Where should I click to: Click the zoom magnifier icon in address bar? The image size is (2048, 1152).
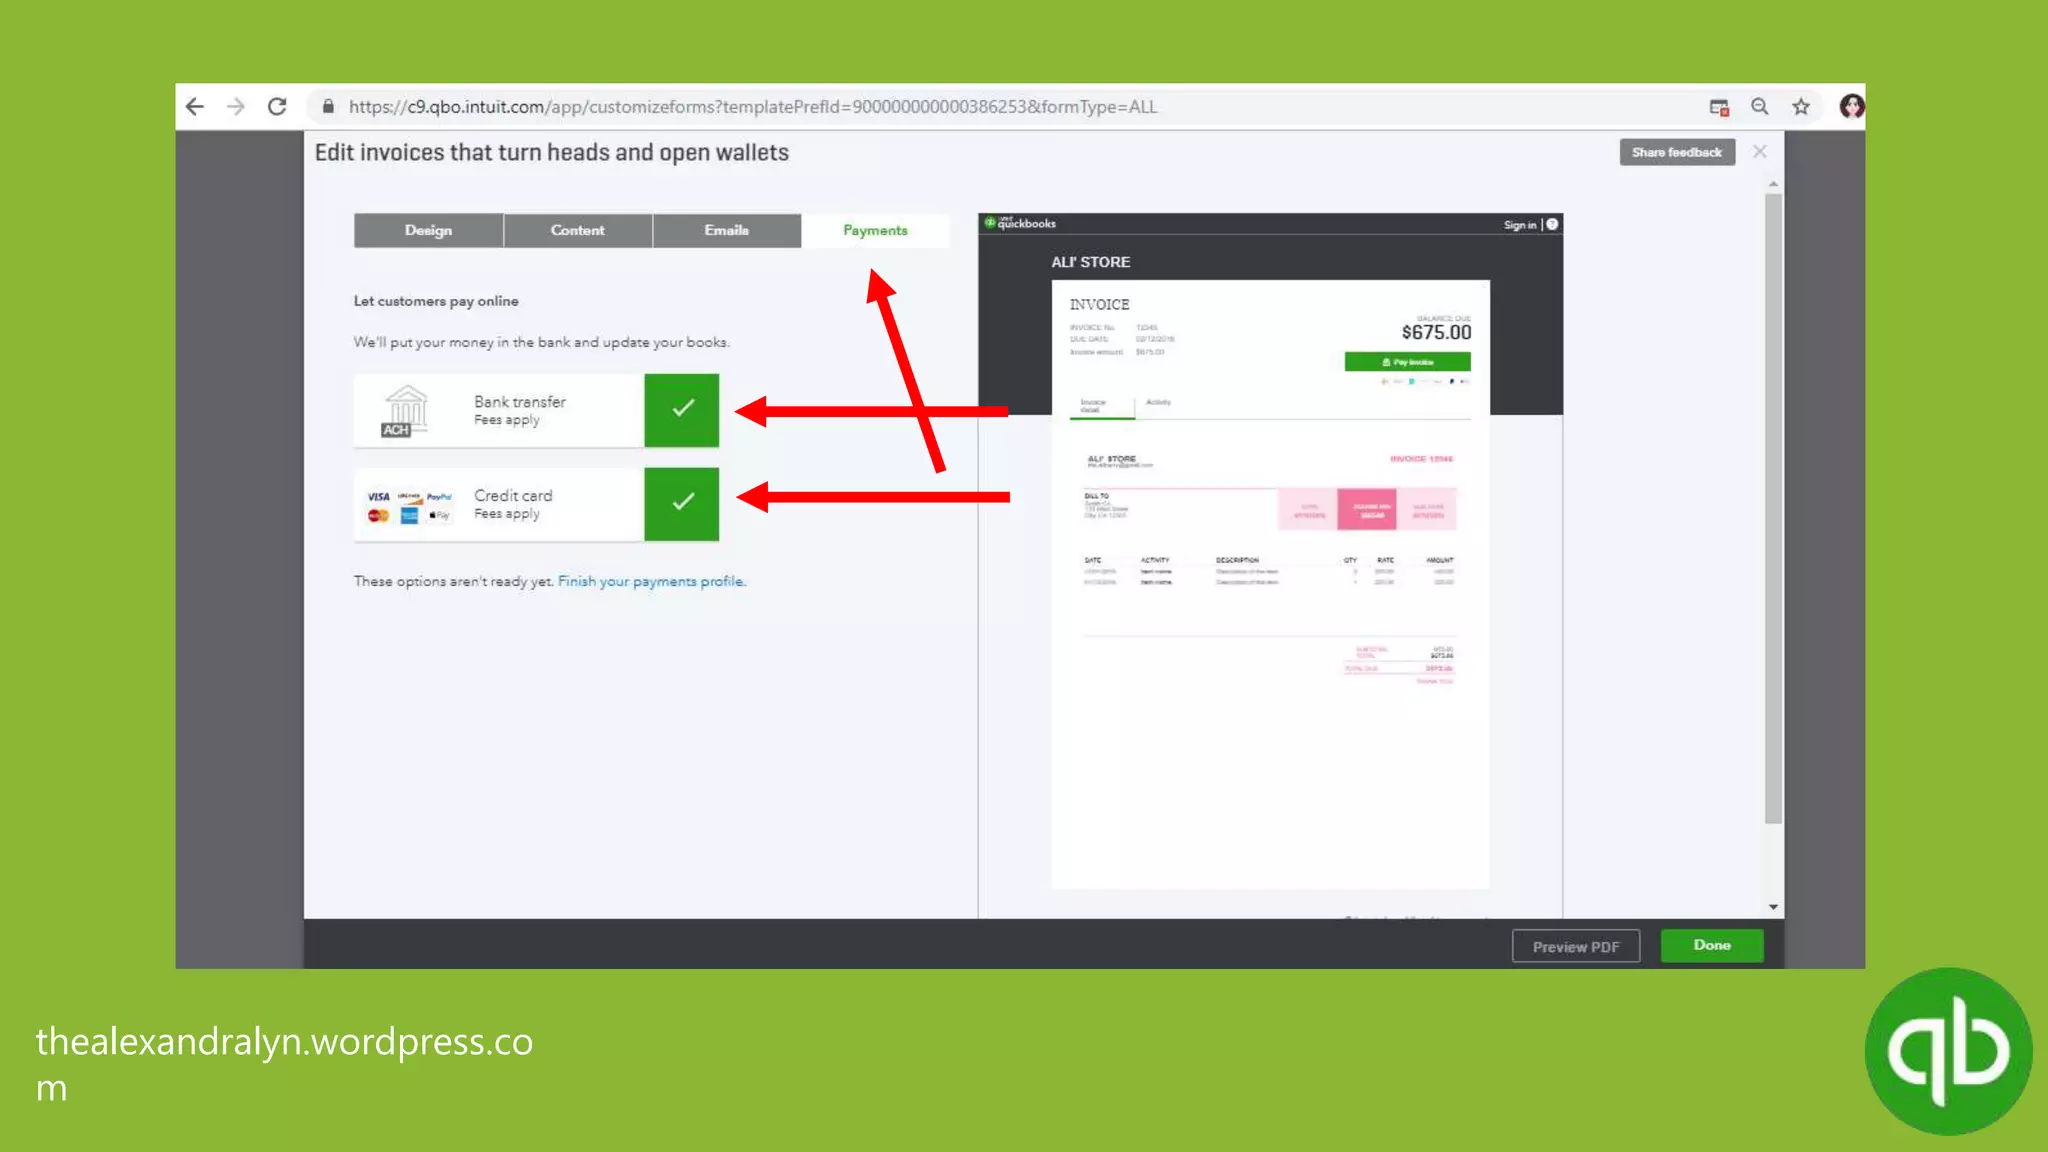1760,107
